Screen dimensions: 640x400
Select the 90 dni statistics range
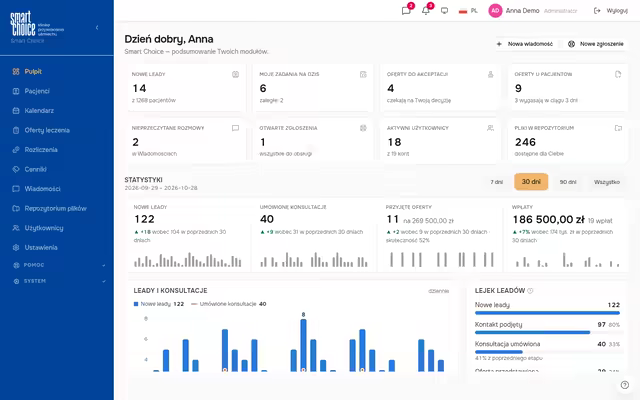tap(568, 182)
